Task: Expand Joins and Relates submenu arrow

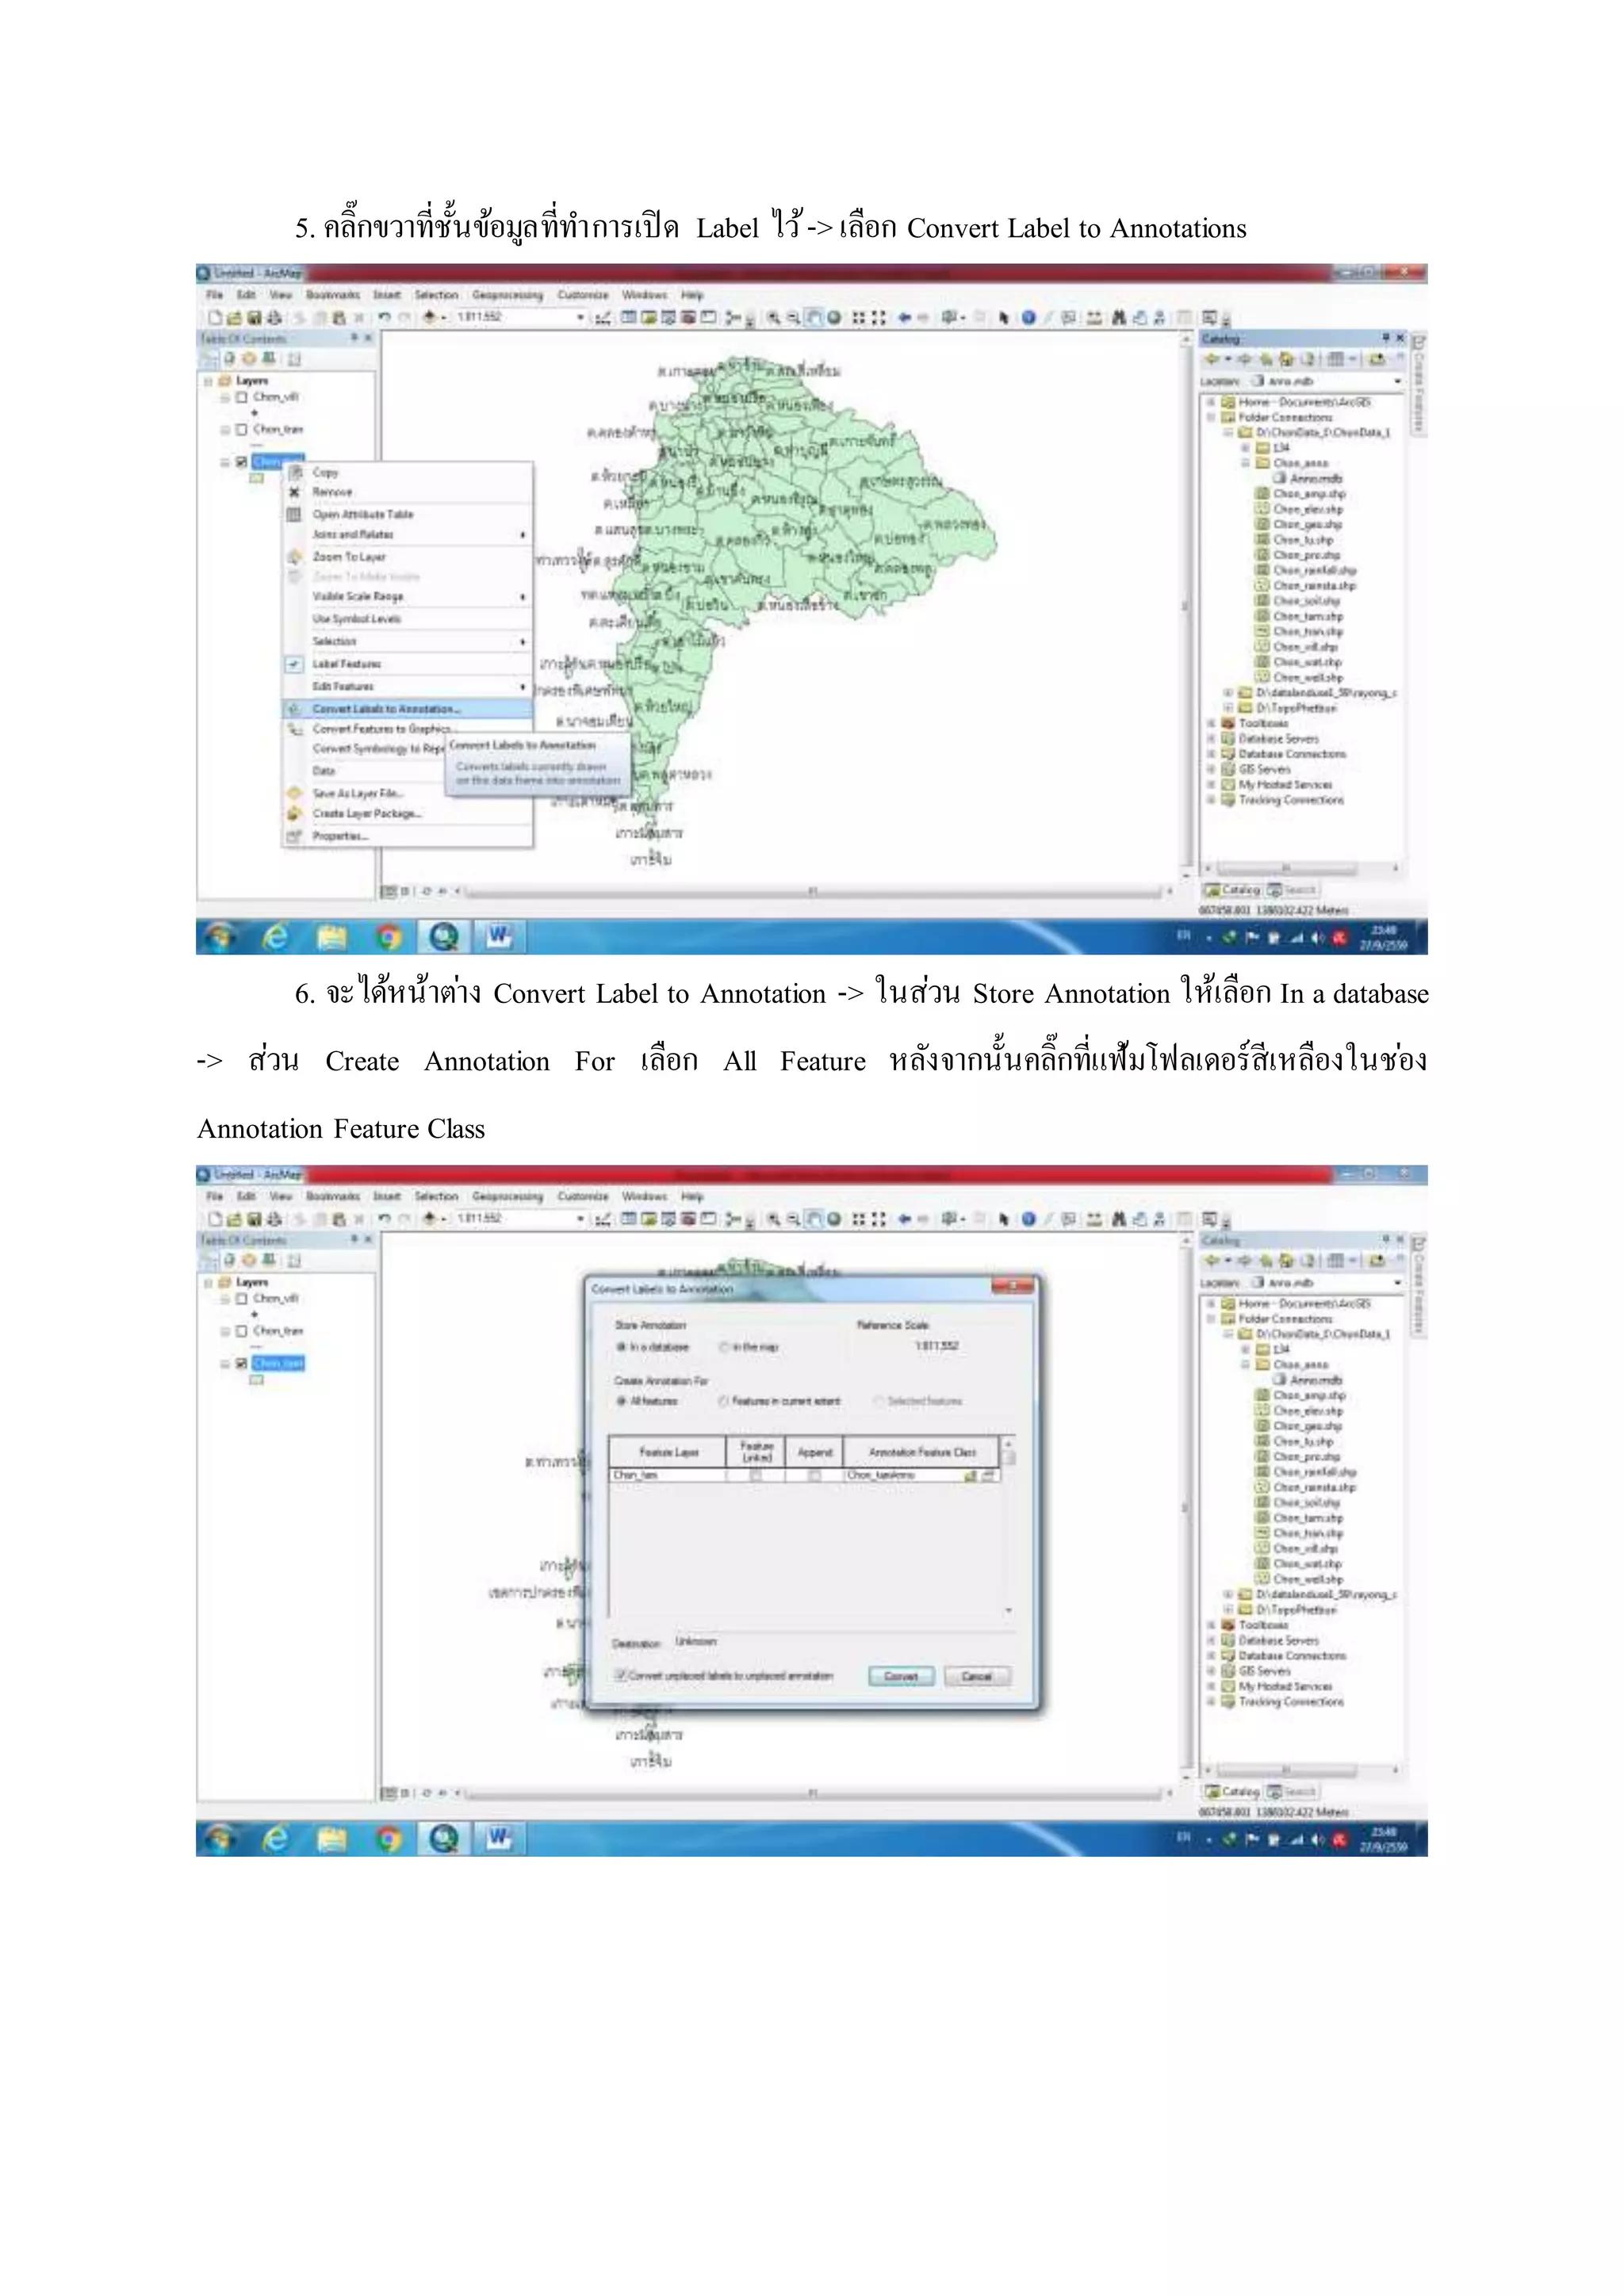Action: (x=523, y=535)
